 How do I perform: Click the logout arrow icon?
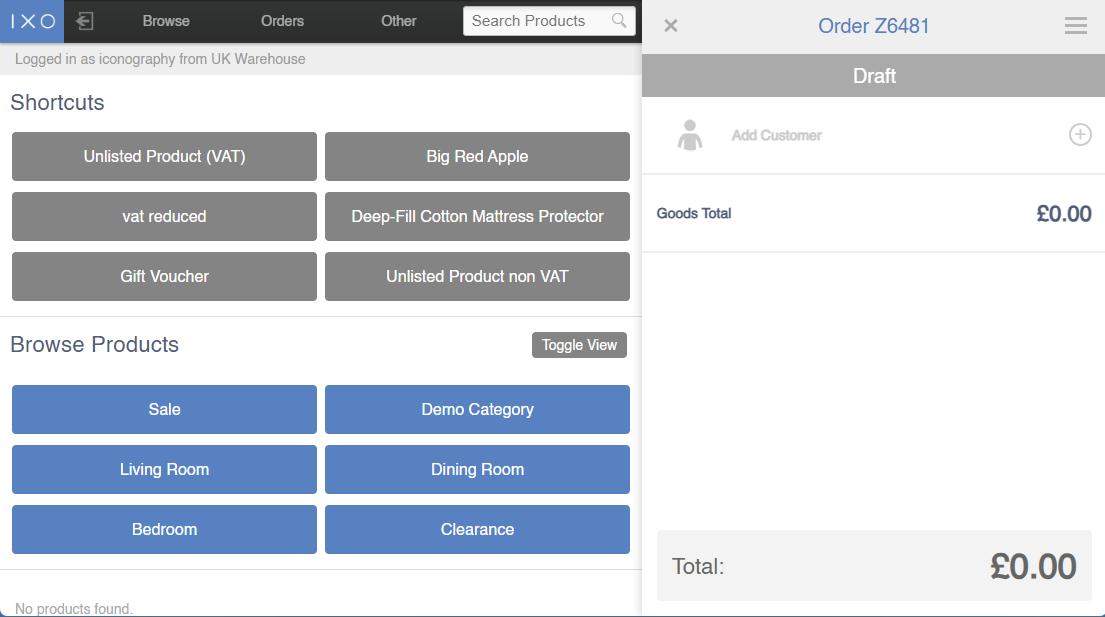(x=85, y=21)
